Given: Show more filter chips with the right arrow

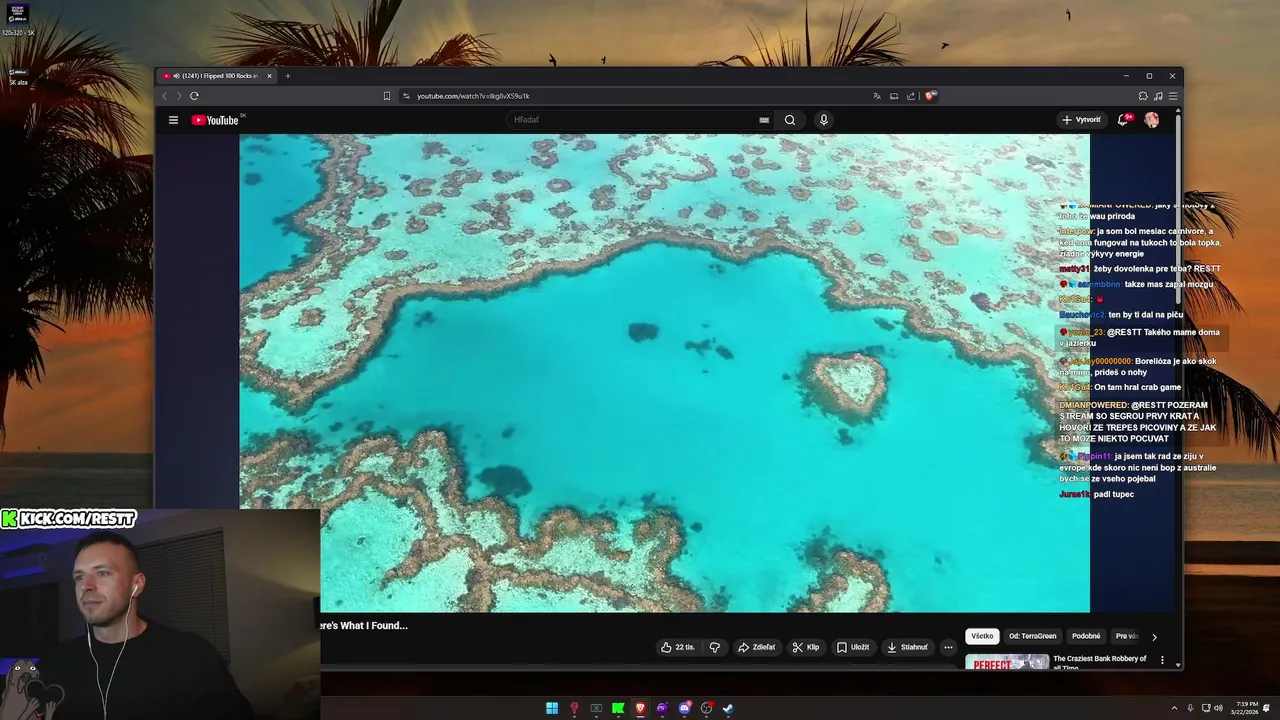Looking at the screenshot, I should pyautogui.click(x=1154, y=637).
